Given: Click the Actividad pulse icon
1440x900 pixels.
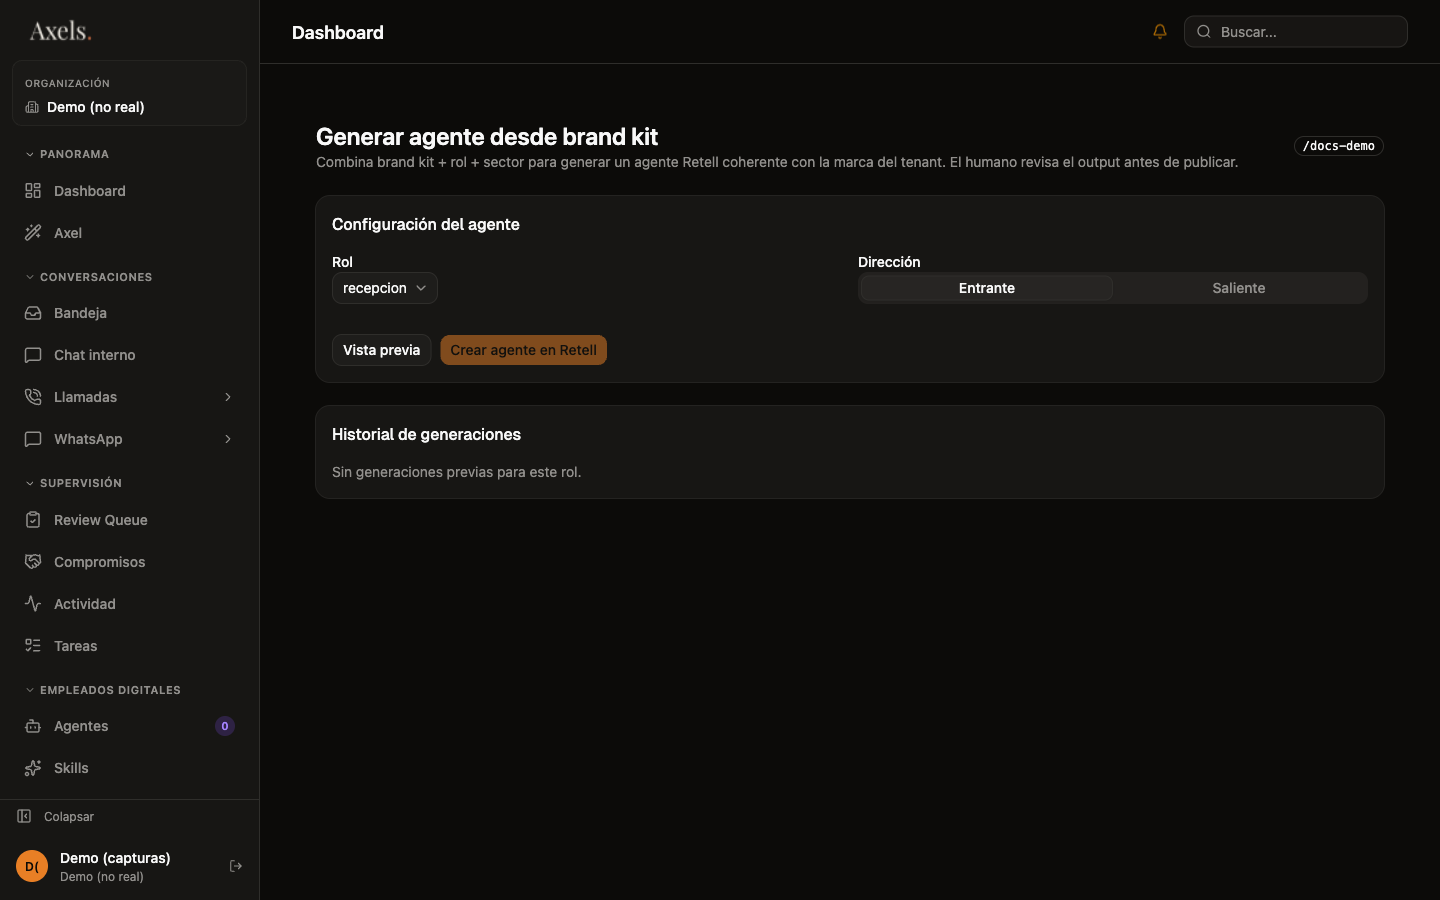Looking at the screenshot, I should [x=33, y=604].
